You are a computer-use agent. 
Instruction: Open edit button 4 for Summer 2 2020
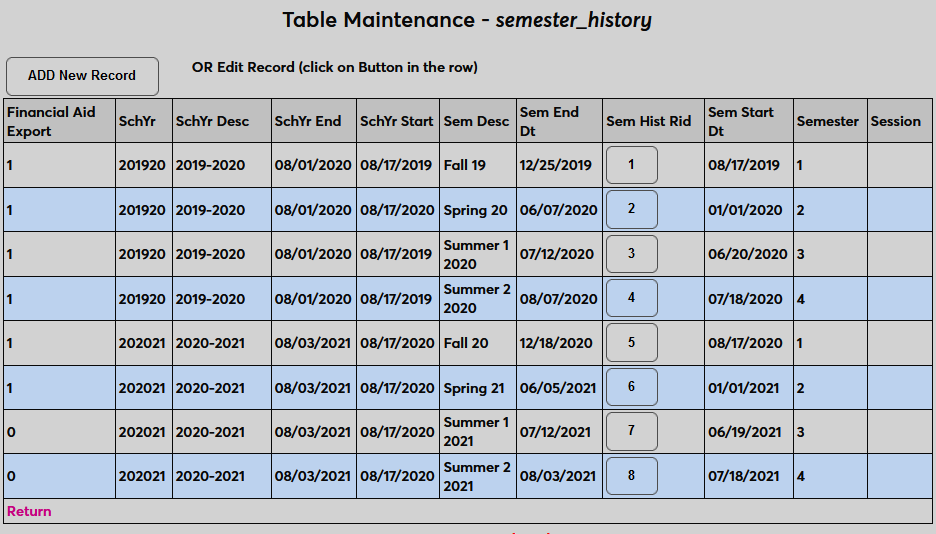click(x=631, y=298)
